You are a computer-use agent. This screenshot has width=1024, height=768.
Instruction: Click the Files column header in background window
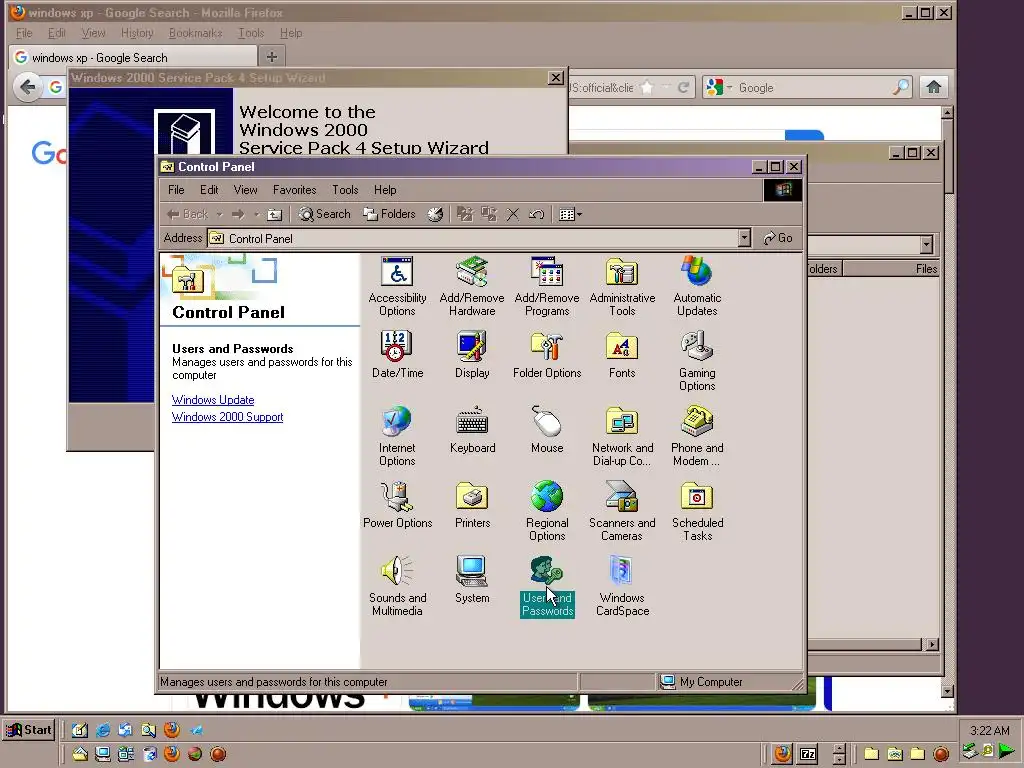pos(891,268)
